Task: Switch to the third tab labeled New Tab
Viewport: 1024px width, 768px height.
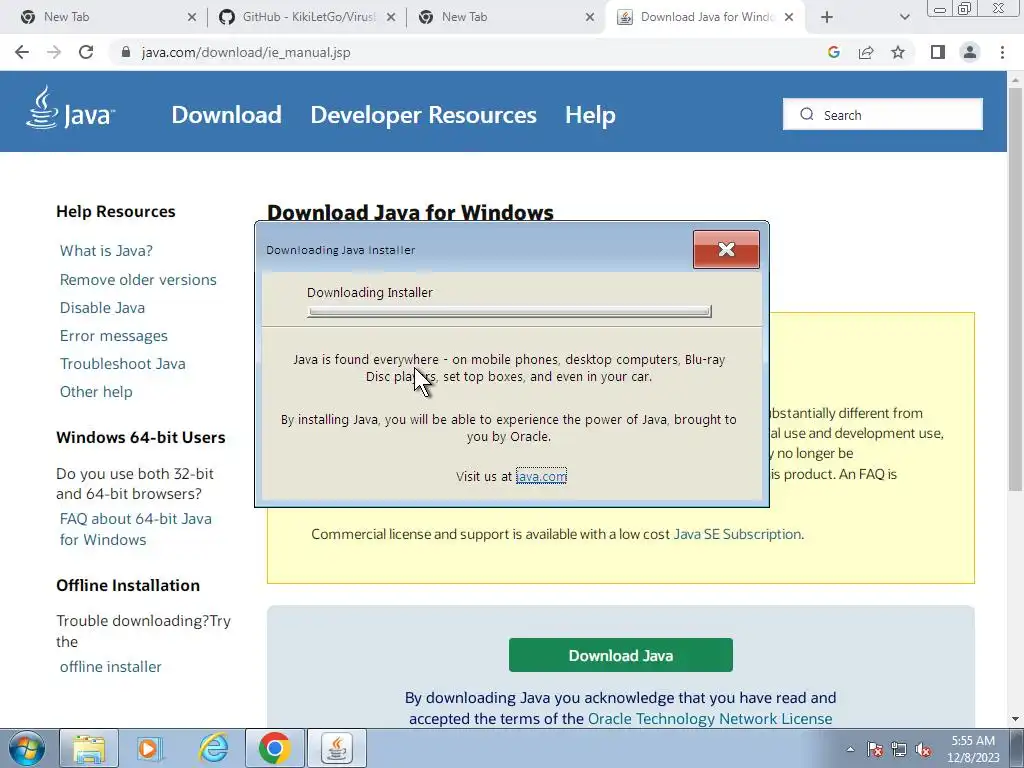Action: coord(504,17)
